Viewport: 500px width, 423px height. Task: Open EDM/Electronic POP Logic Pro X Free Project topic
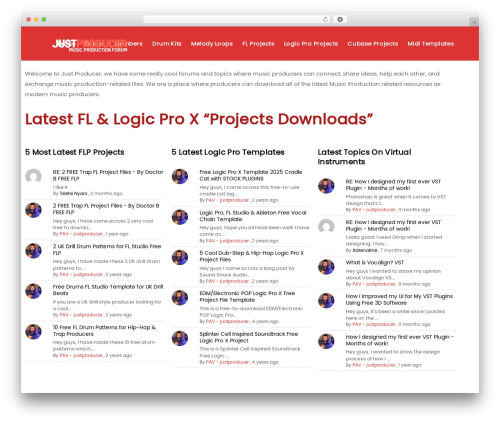(x=247, y=297)
